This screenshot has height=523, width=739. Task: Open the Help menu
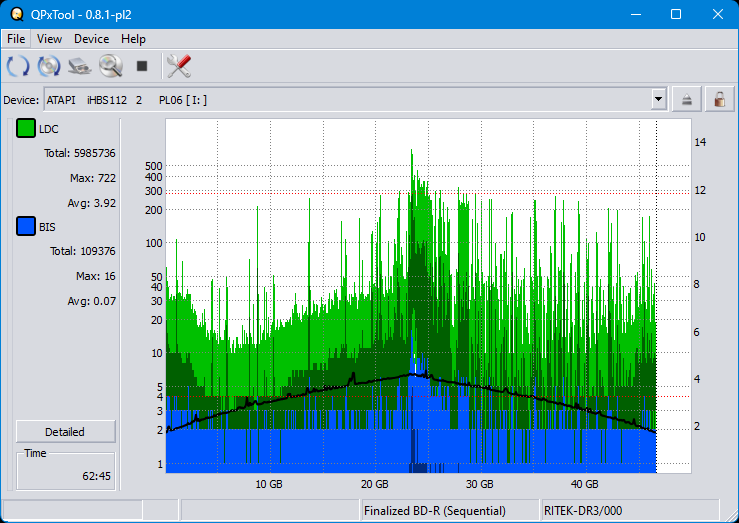[133, 39]
